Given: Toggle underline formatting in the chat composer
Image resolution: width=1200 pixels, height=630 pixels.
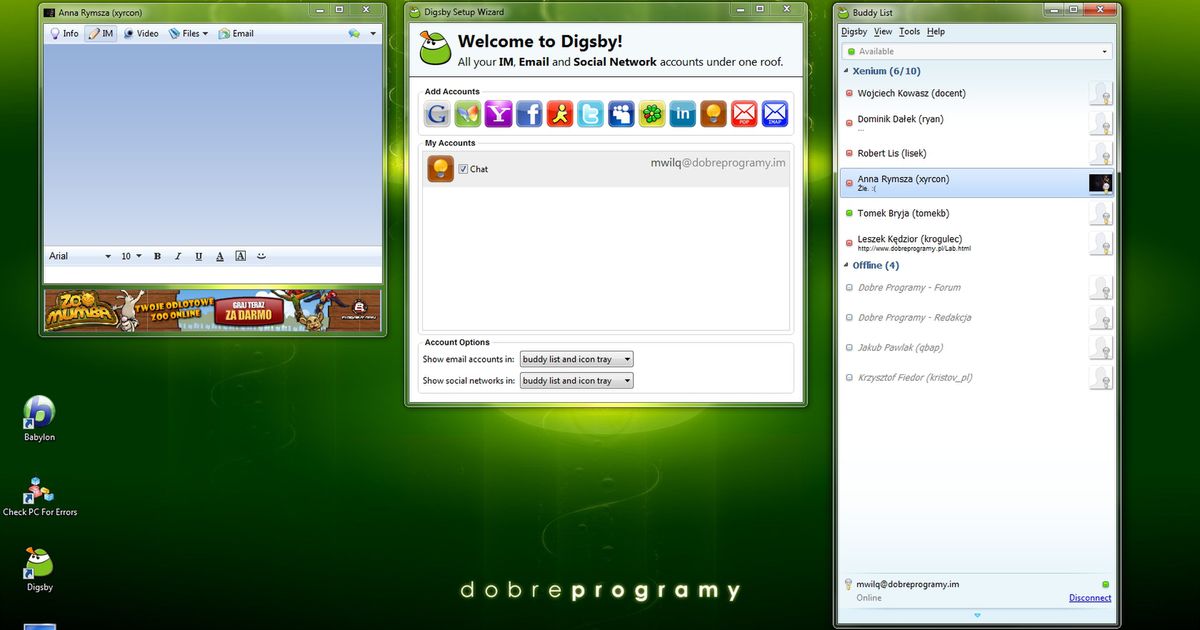Looking at the screenshot, I should coord(198,256).
